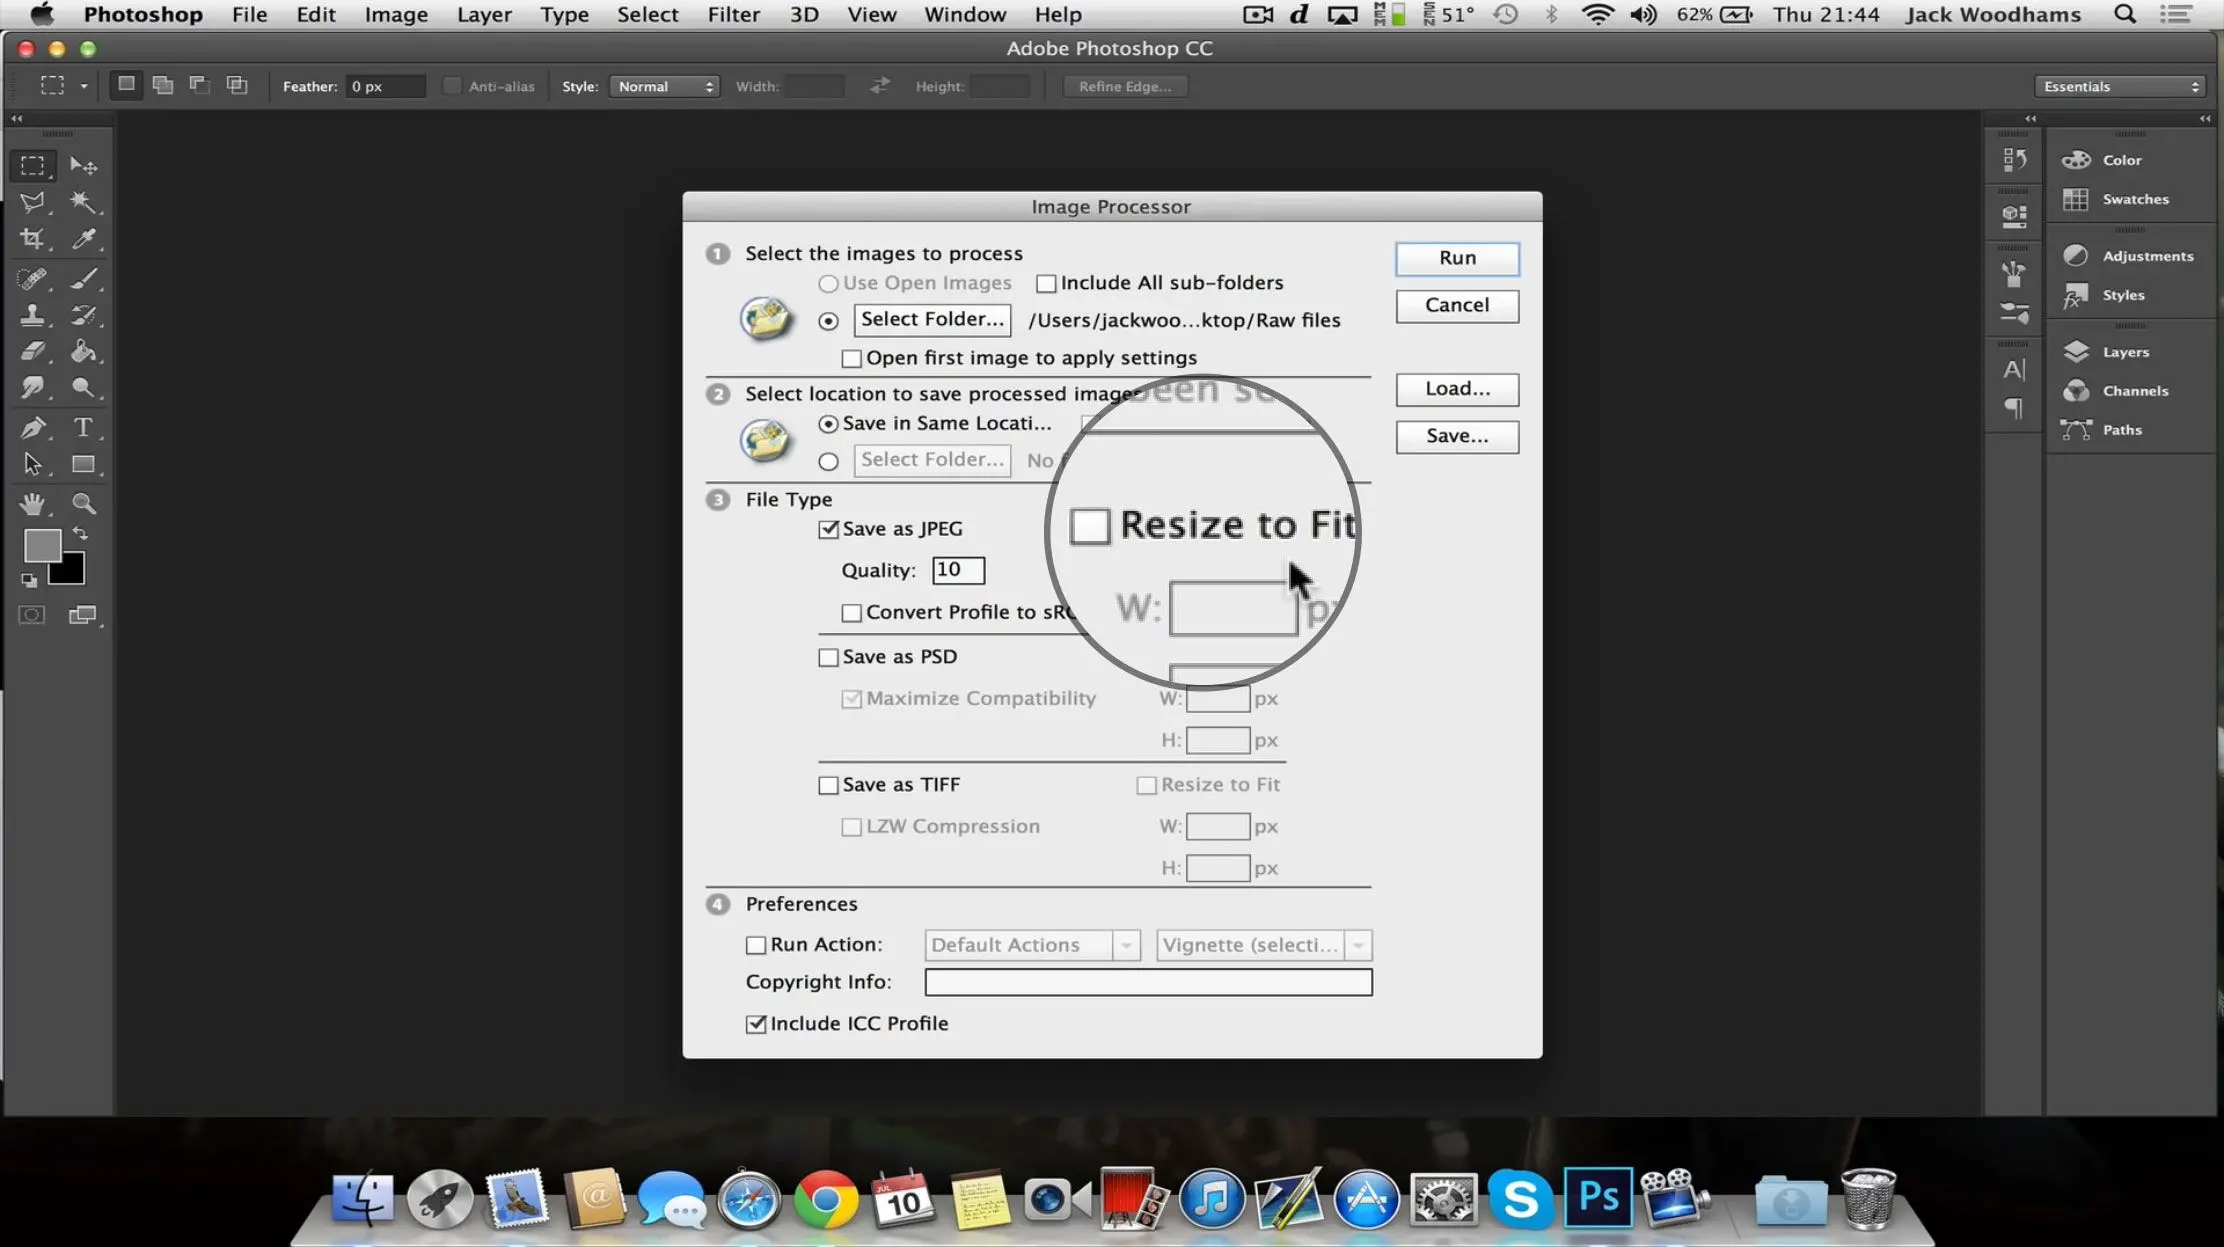Viewport: 2224px width, 1247px height.
Task: Click the Cancel button
Action: (x=1456, y=304)
